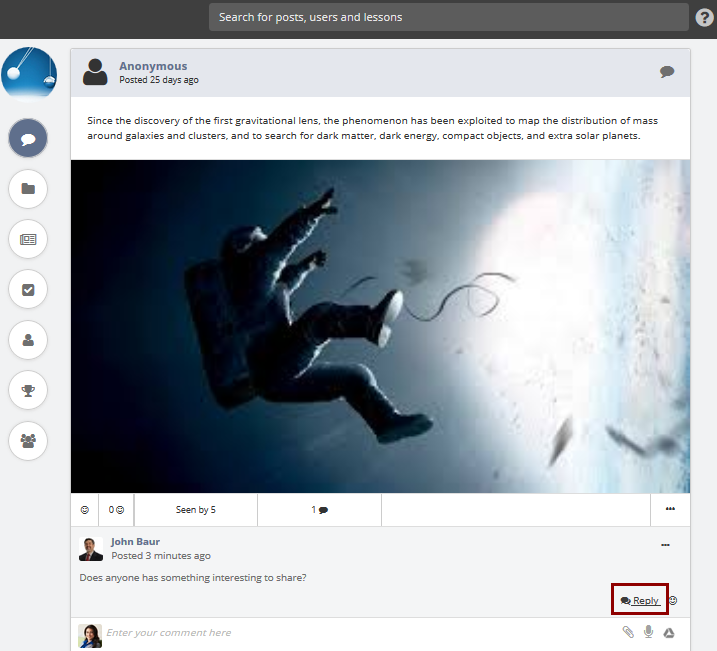This screenshot has height=651, width=717.
Task: Open John Baur's profile name link
Action: [135, 542]
